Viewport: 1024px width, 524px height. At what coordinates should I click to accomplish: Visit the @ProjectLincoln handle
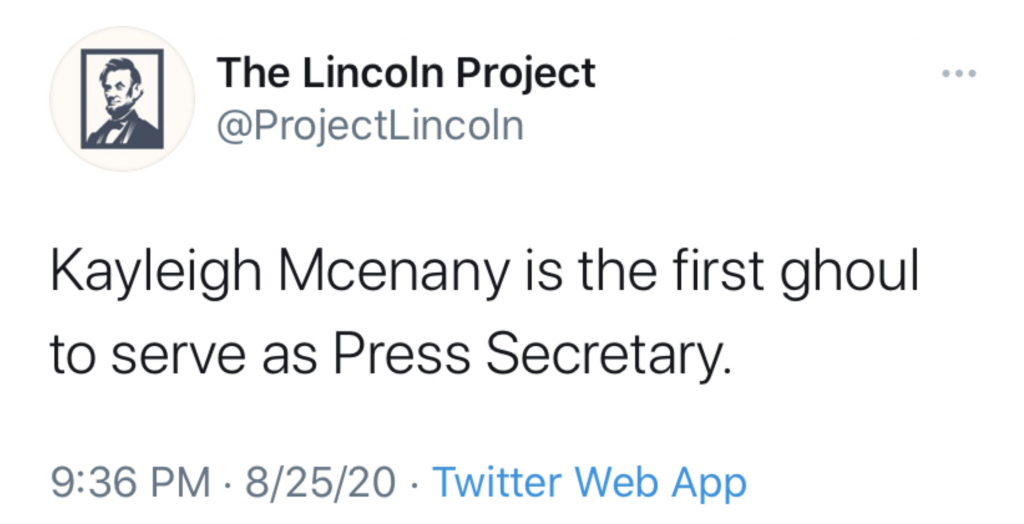pyautogui.click(x=370, y=125)
